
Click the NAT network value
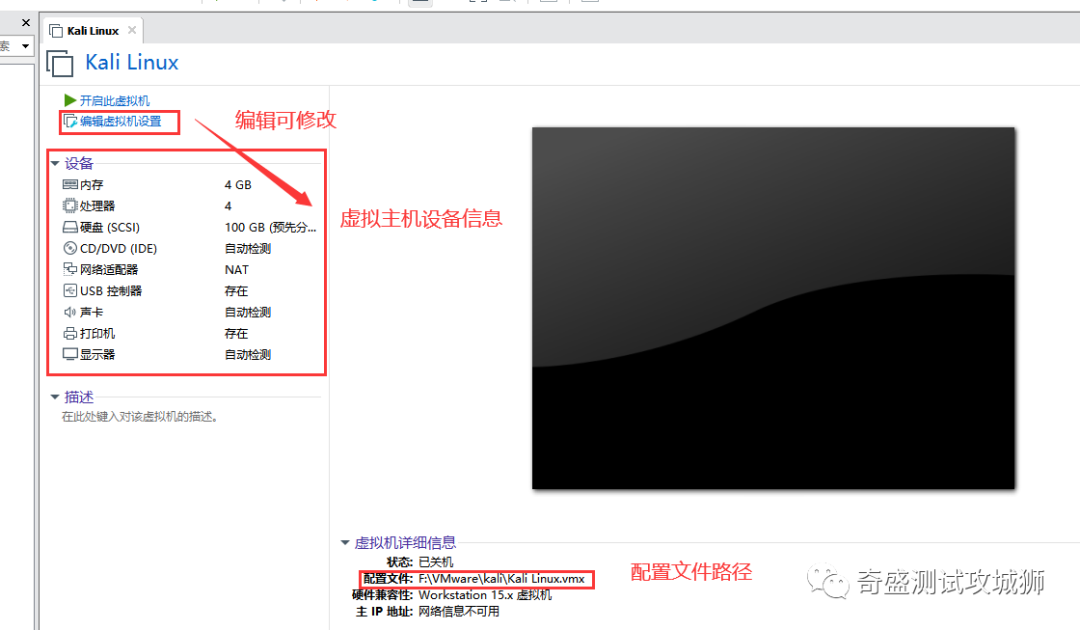click(x=236, y=270)
